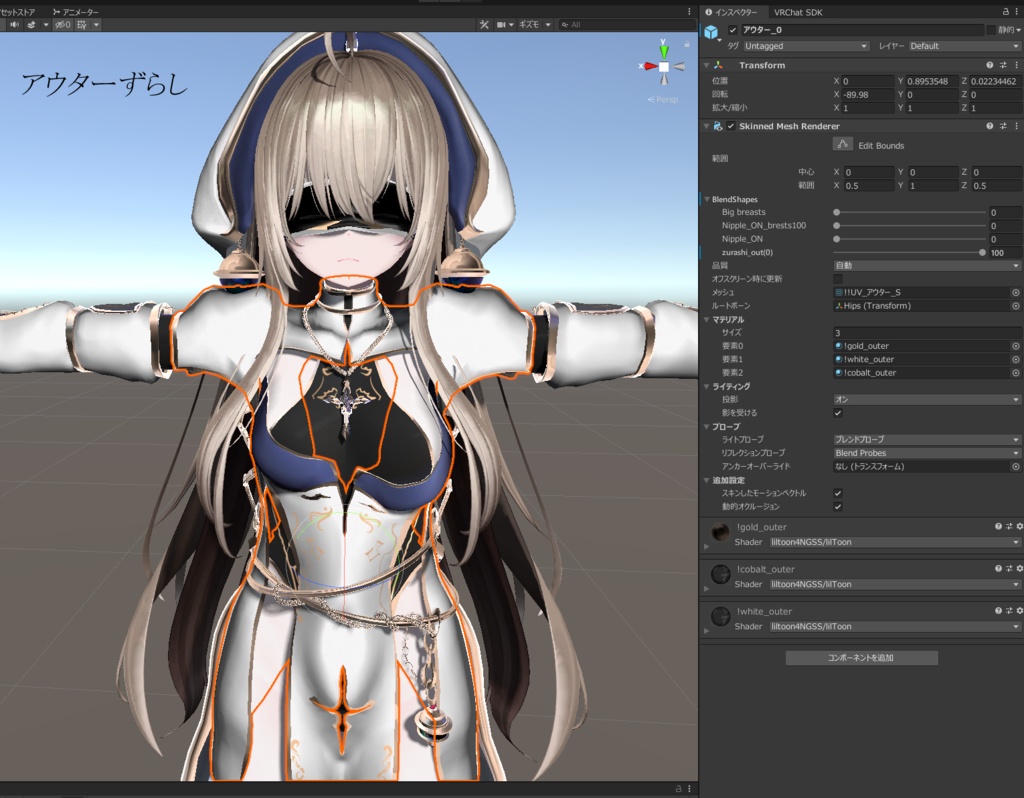Click the ギズモ gizmos toggle button
Screen dimensions: 1024x798
click(529, 25)
